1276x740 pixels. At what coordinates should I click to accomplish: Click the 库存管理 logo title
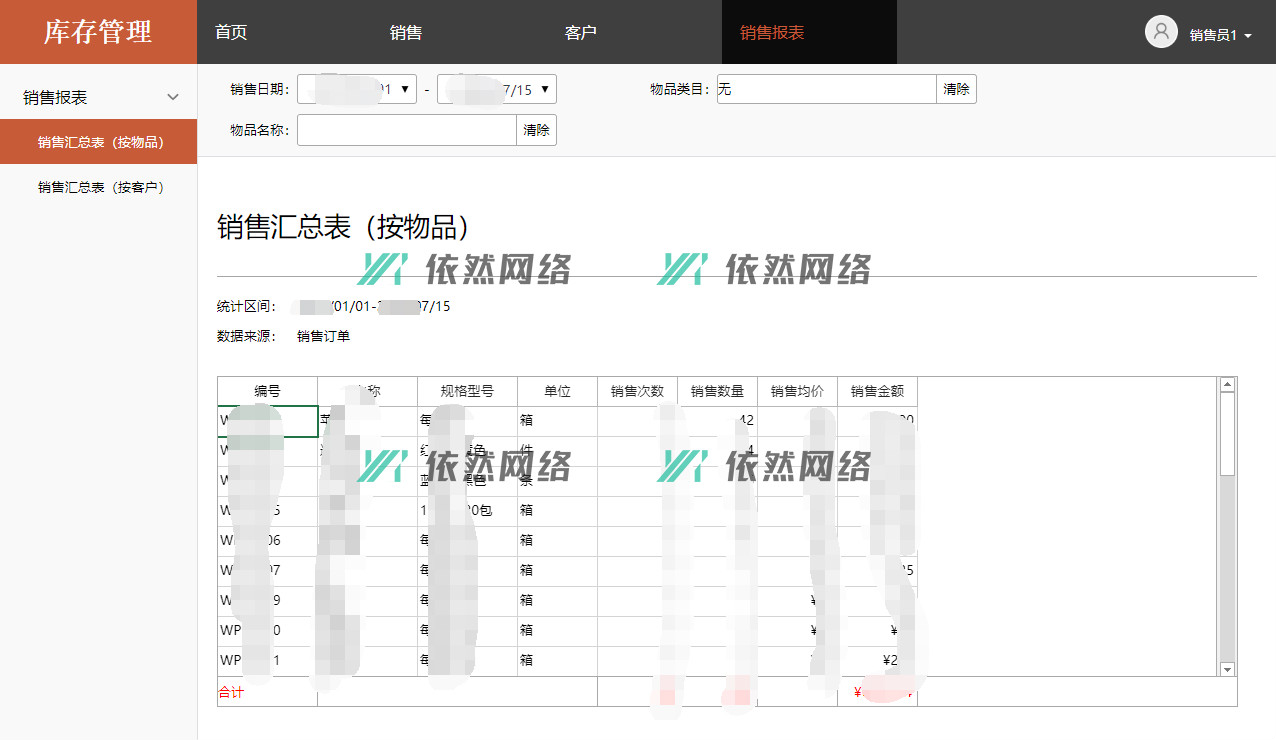coord(98,32)
